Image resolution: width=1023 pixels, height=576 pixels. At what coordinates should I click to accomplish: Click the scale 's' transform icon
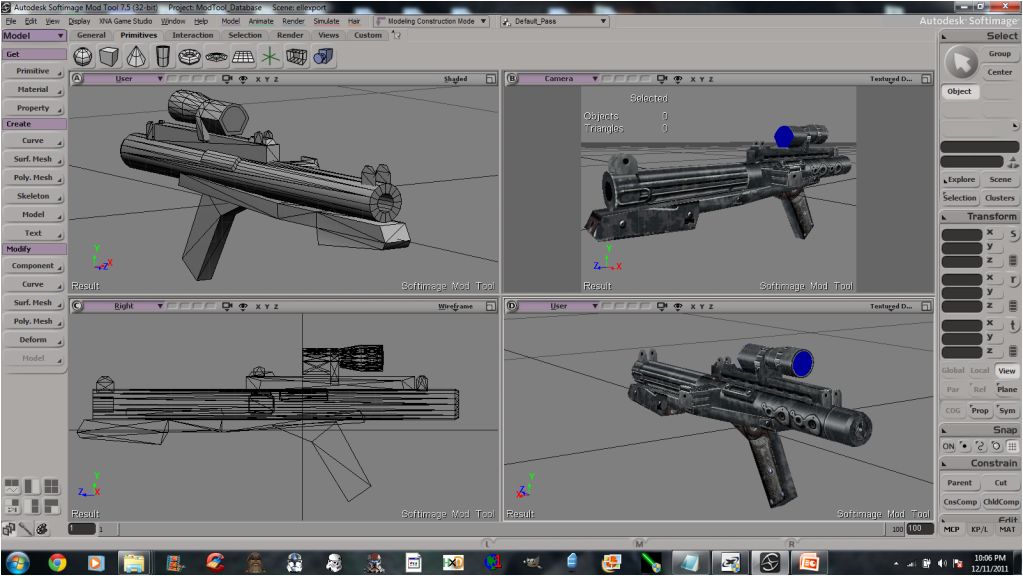[1013, 234]
